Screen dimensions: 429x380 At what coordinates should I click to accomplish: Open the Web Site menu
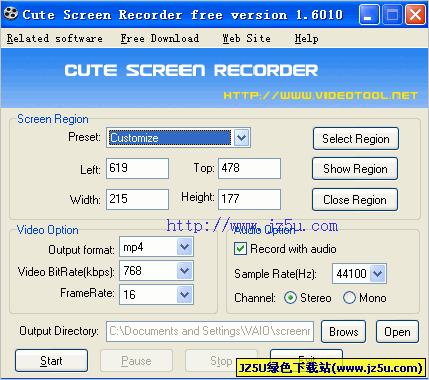pyautogui.click(x=246, y=38)
